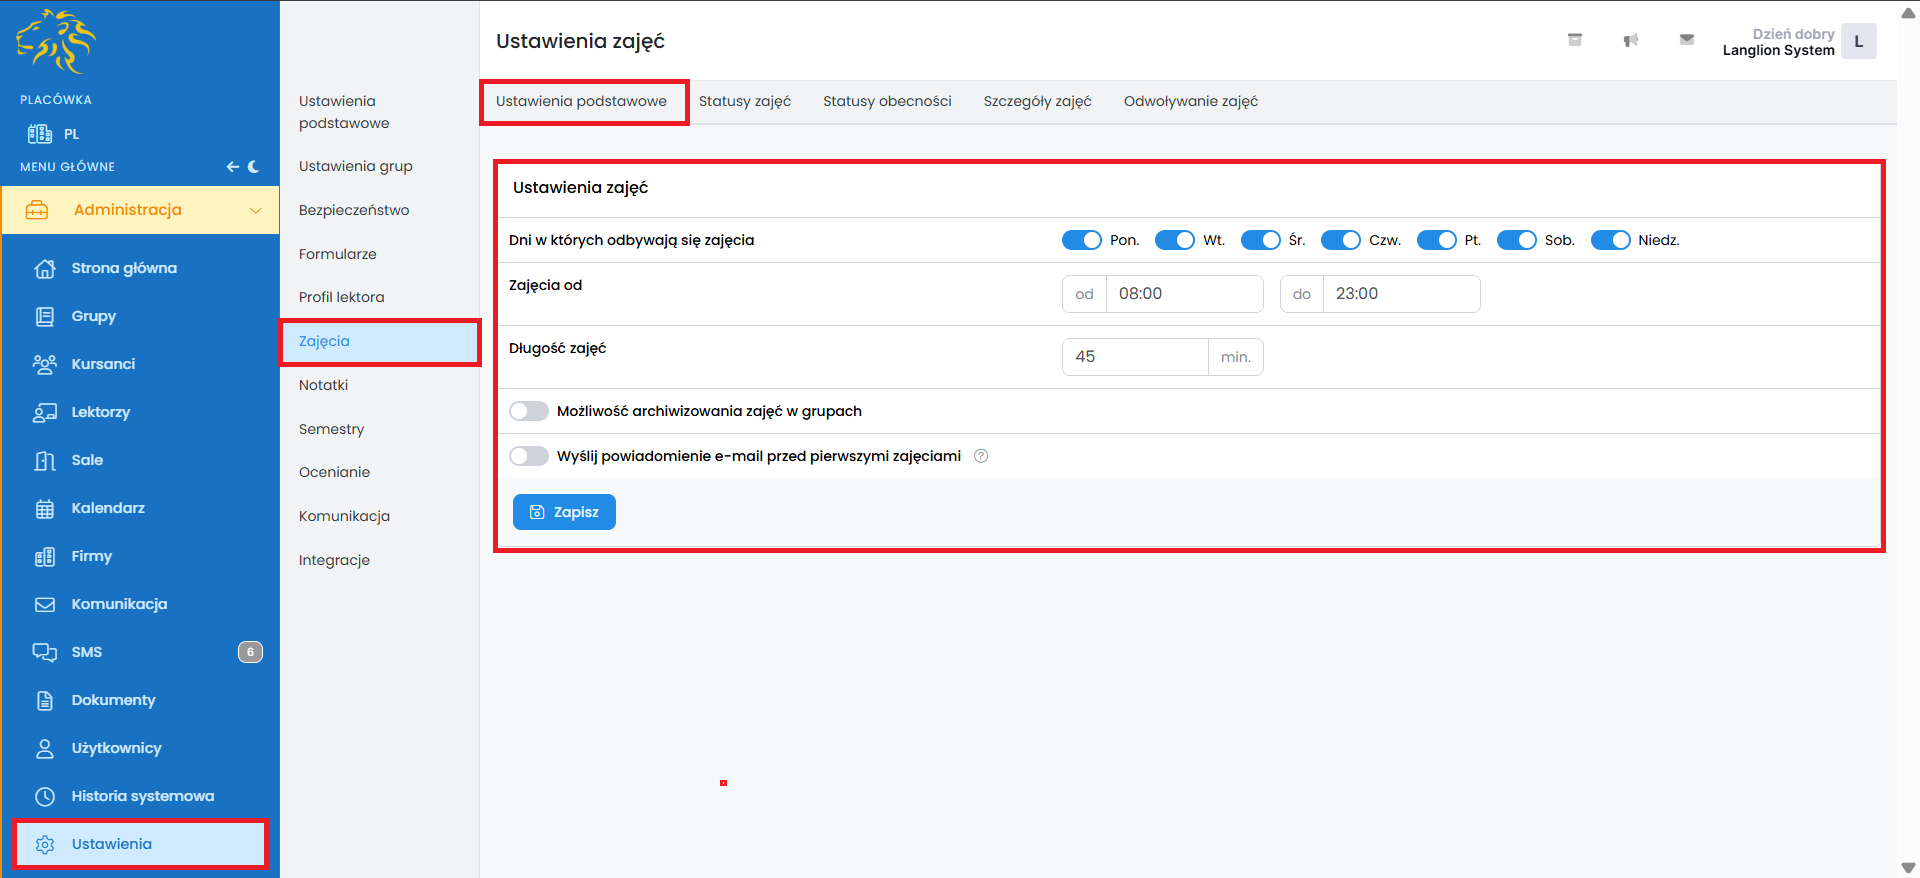
Task: Disable classes on Sunday (Niedz.) toggle
Action: pos(1610,240)
